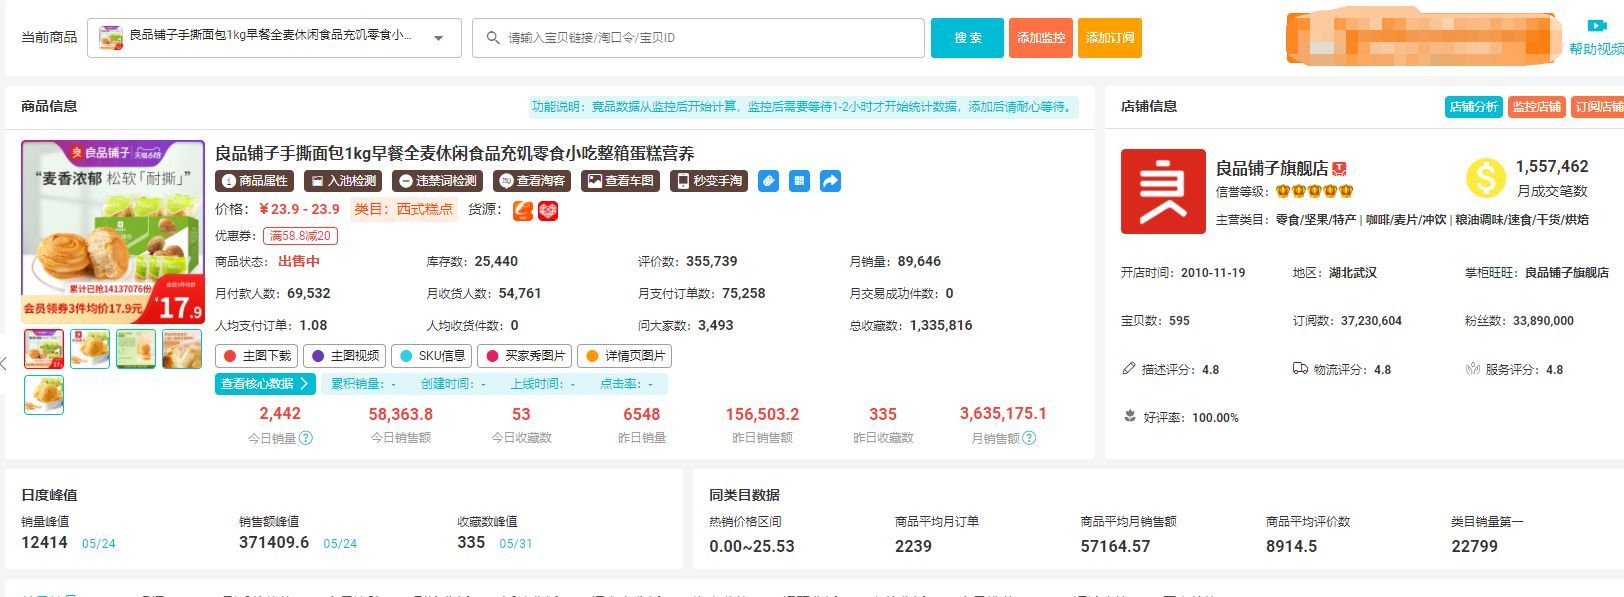Click 热销价格区间 value 0.00~25.53
1624x597 pixels.
coord(752,546)
